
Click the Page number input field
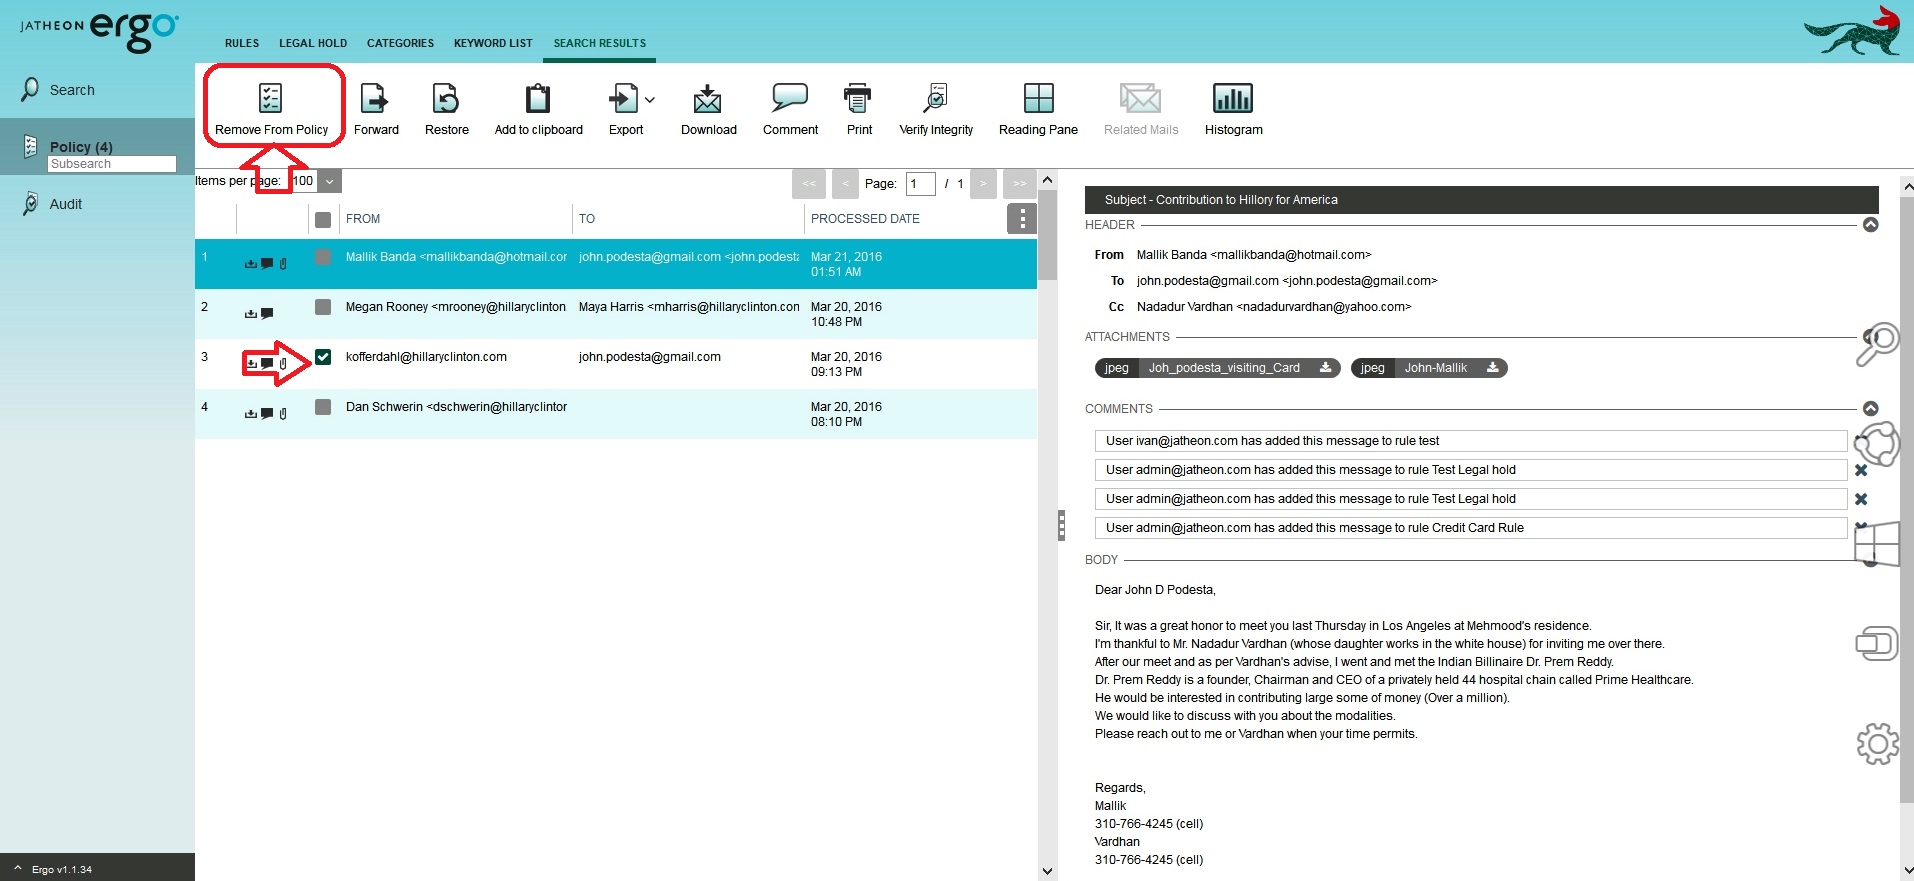920,184
